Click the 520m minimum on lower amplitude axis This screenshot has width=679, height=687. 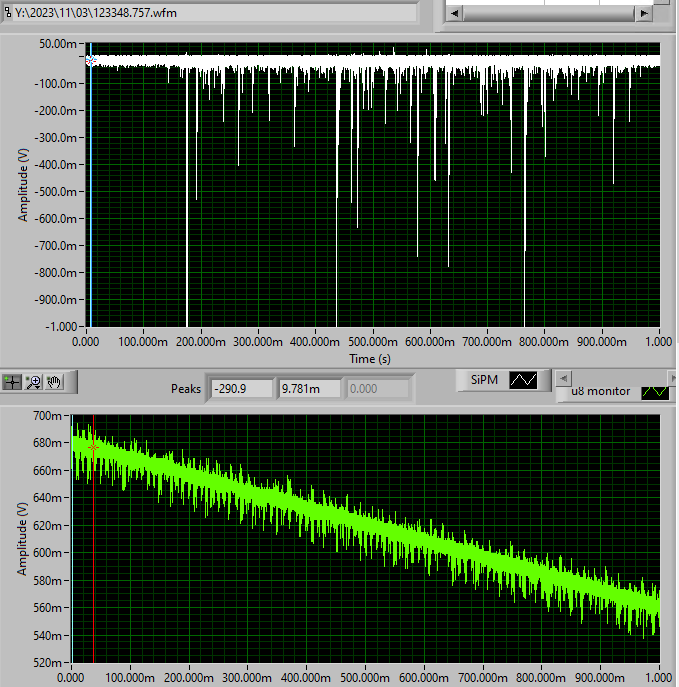(47, 662)
